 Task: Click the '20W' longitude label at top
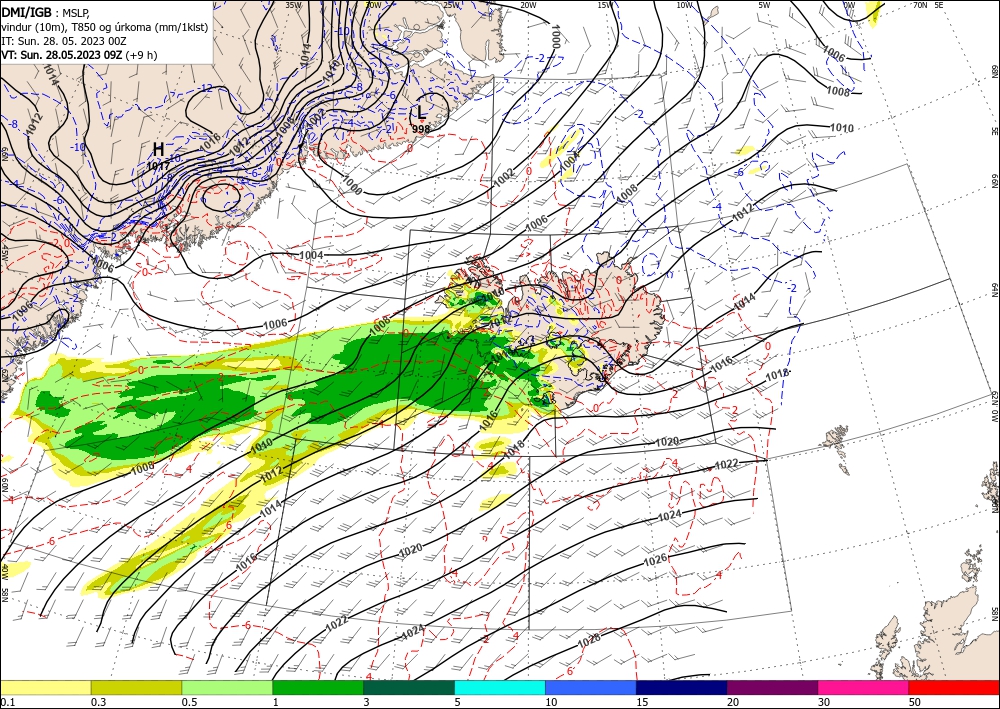tap(527, 5)
